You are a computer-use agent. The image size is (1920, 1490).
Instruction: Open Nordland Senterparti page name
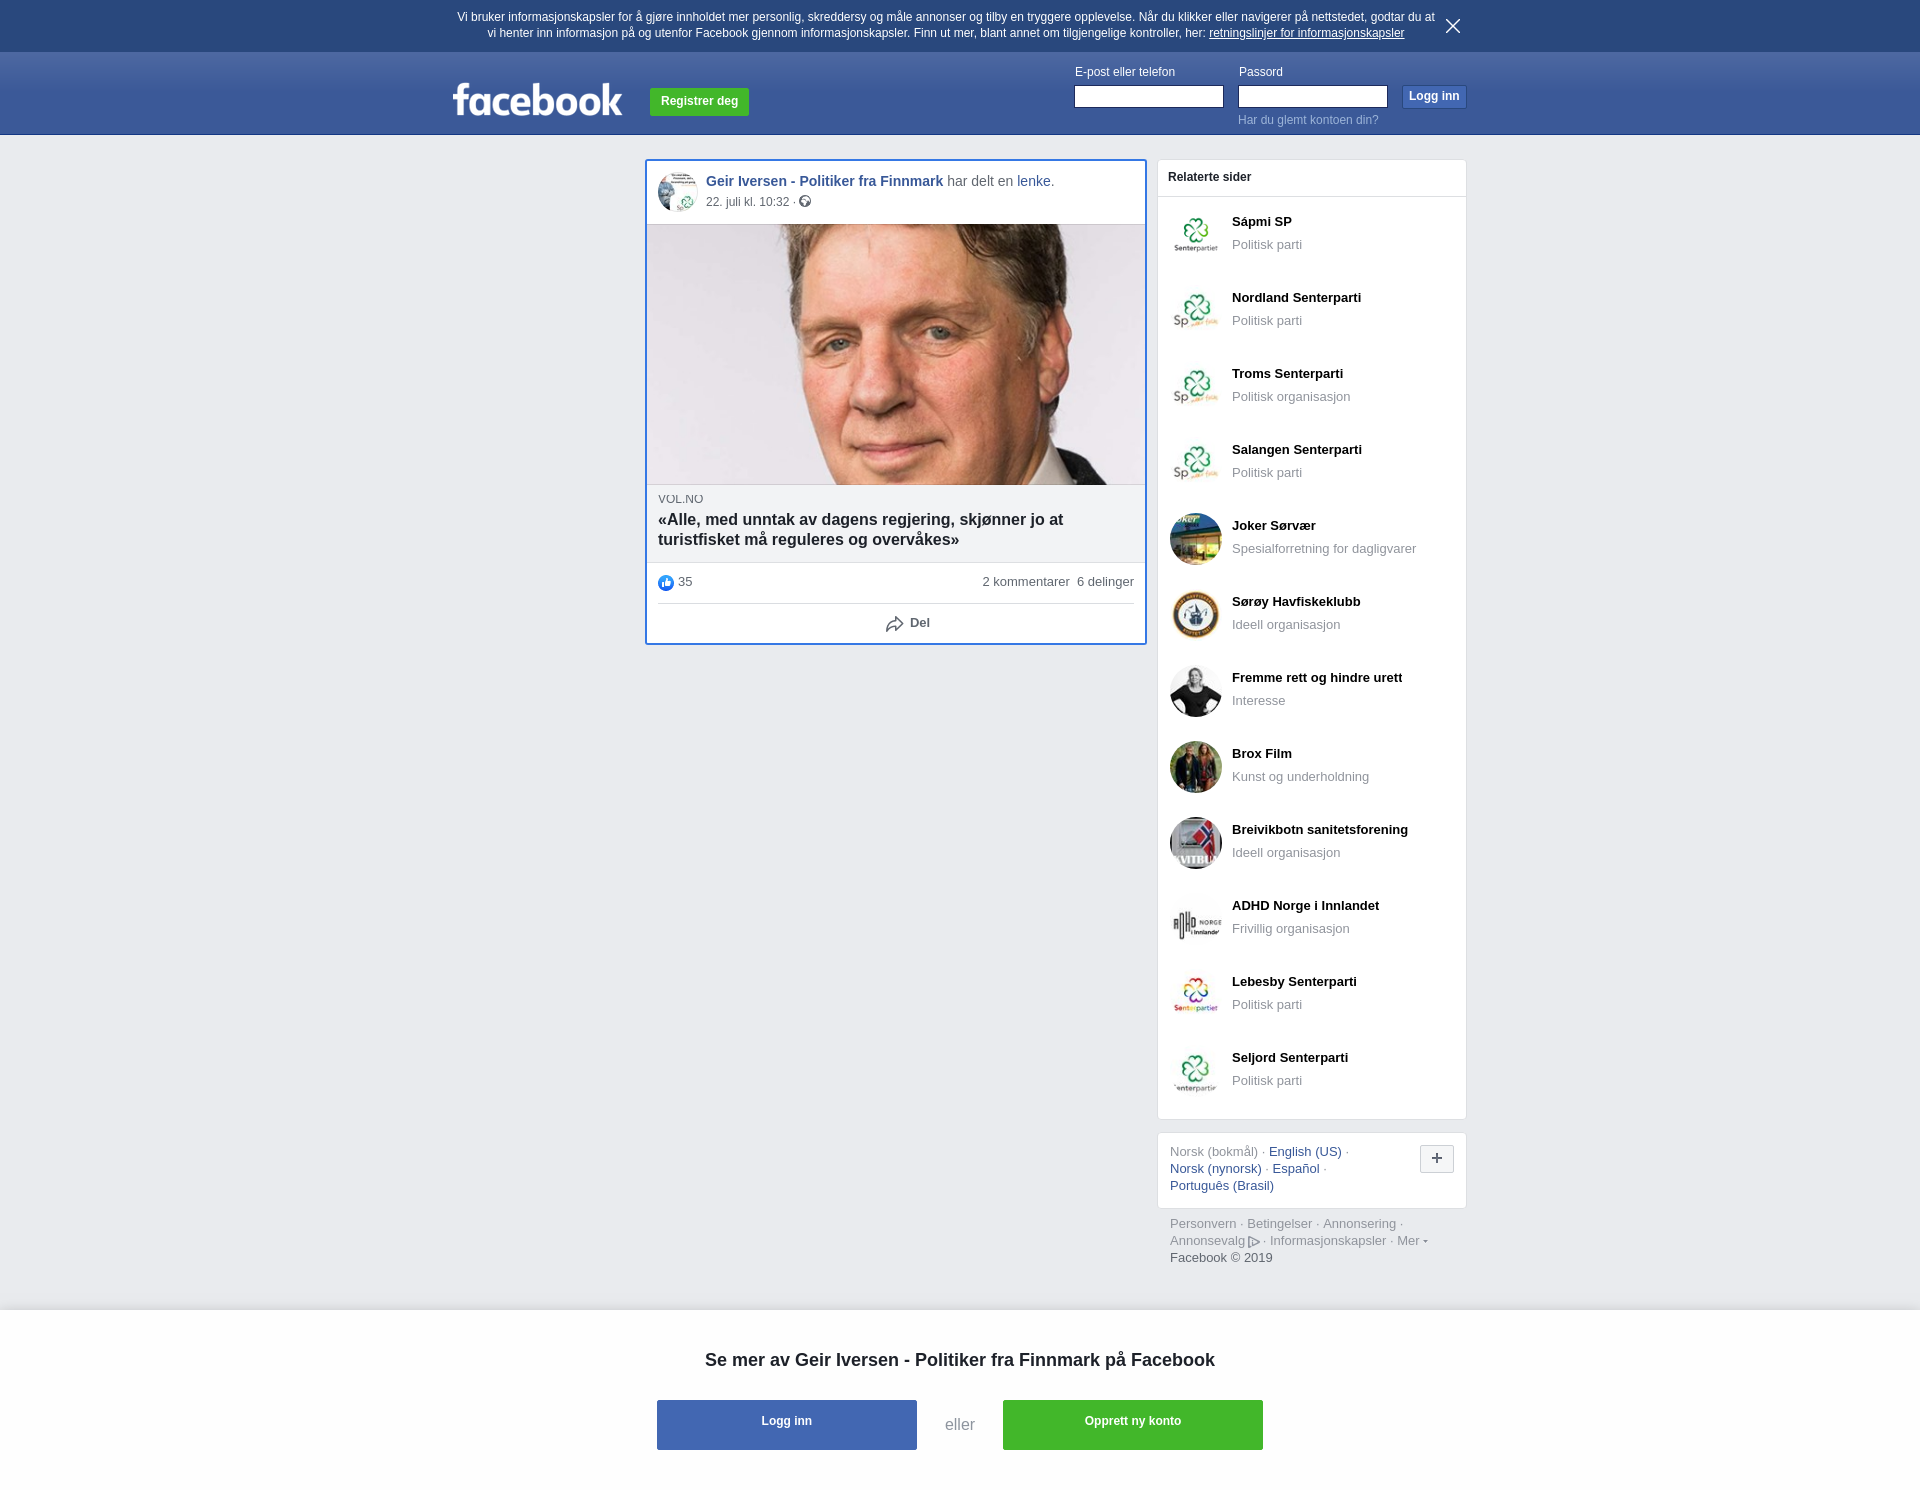click(x=1296, y=298)
